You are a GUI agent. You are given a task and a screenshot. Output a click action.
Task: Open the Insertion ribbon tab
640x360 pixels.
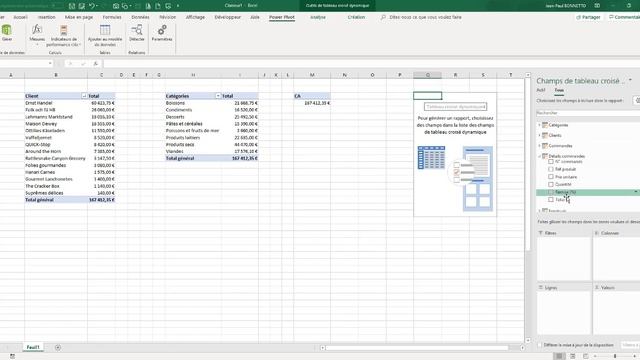point(47,17)
